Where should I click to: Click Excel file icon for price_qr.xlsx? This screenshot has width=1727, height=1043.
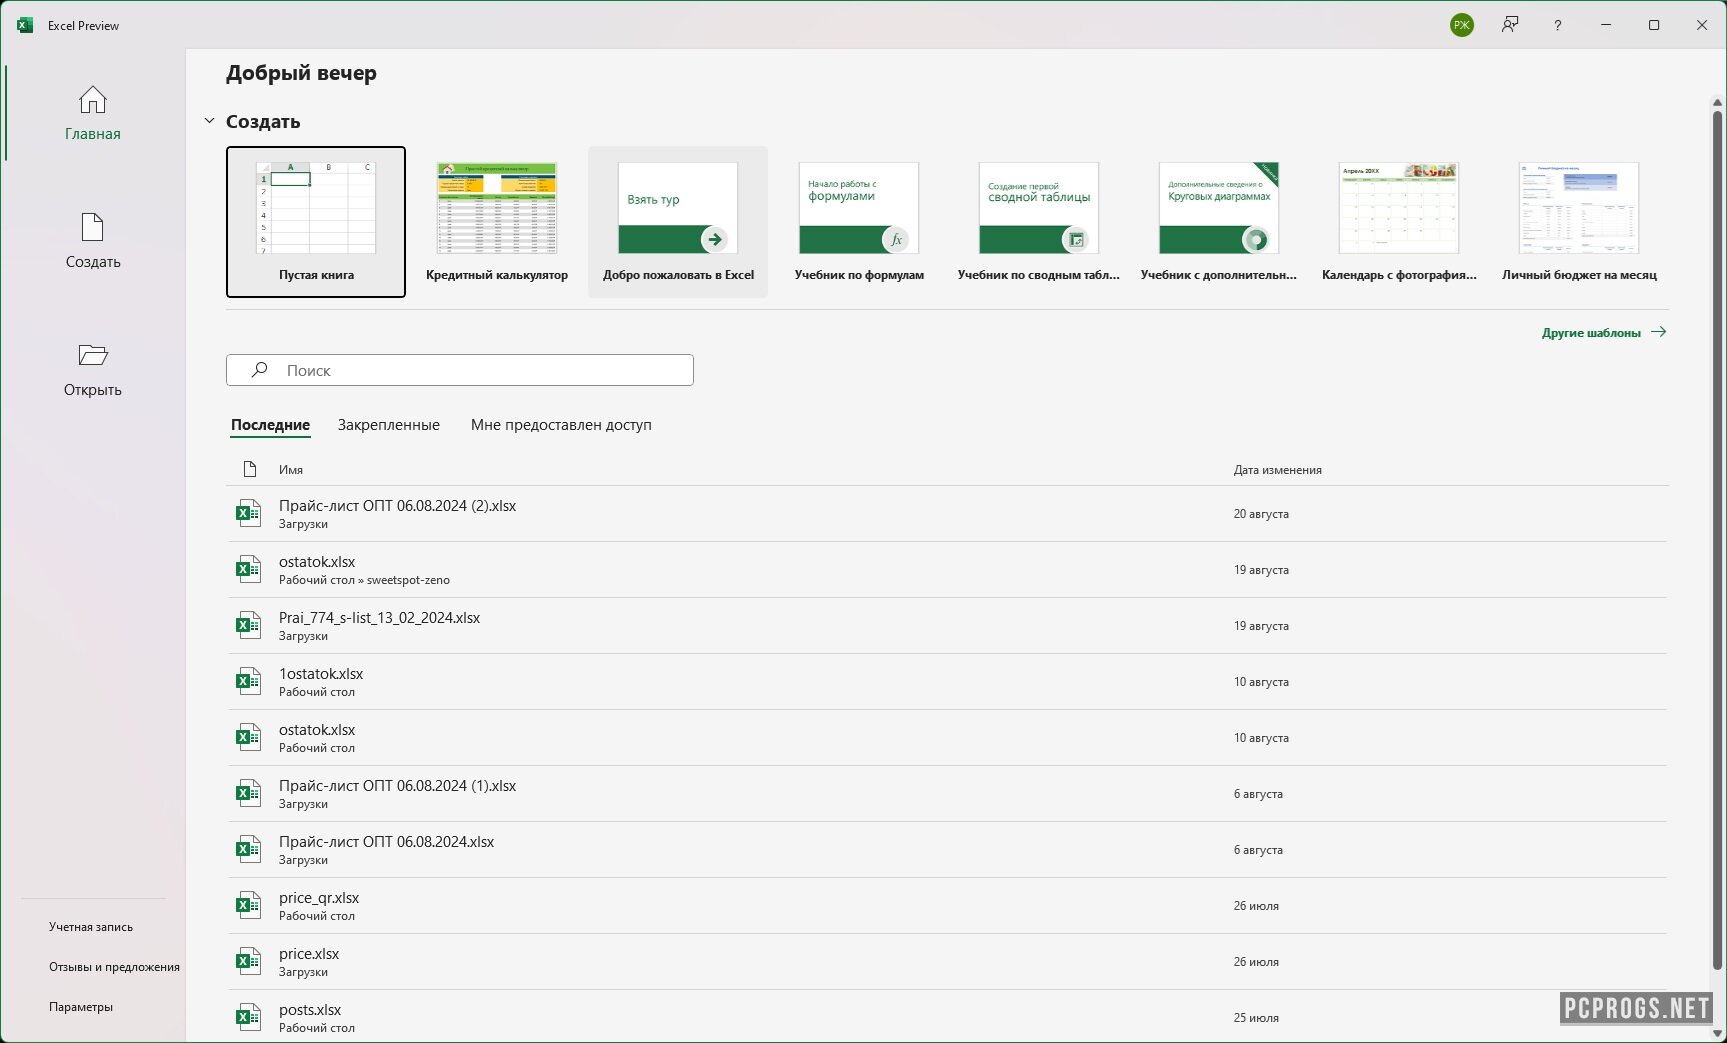pyautogui.click(x=248, y=905)
